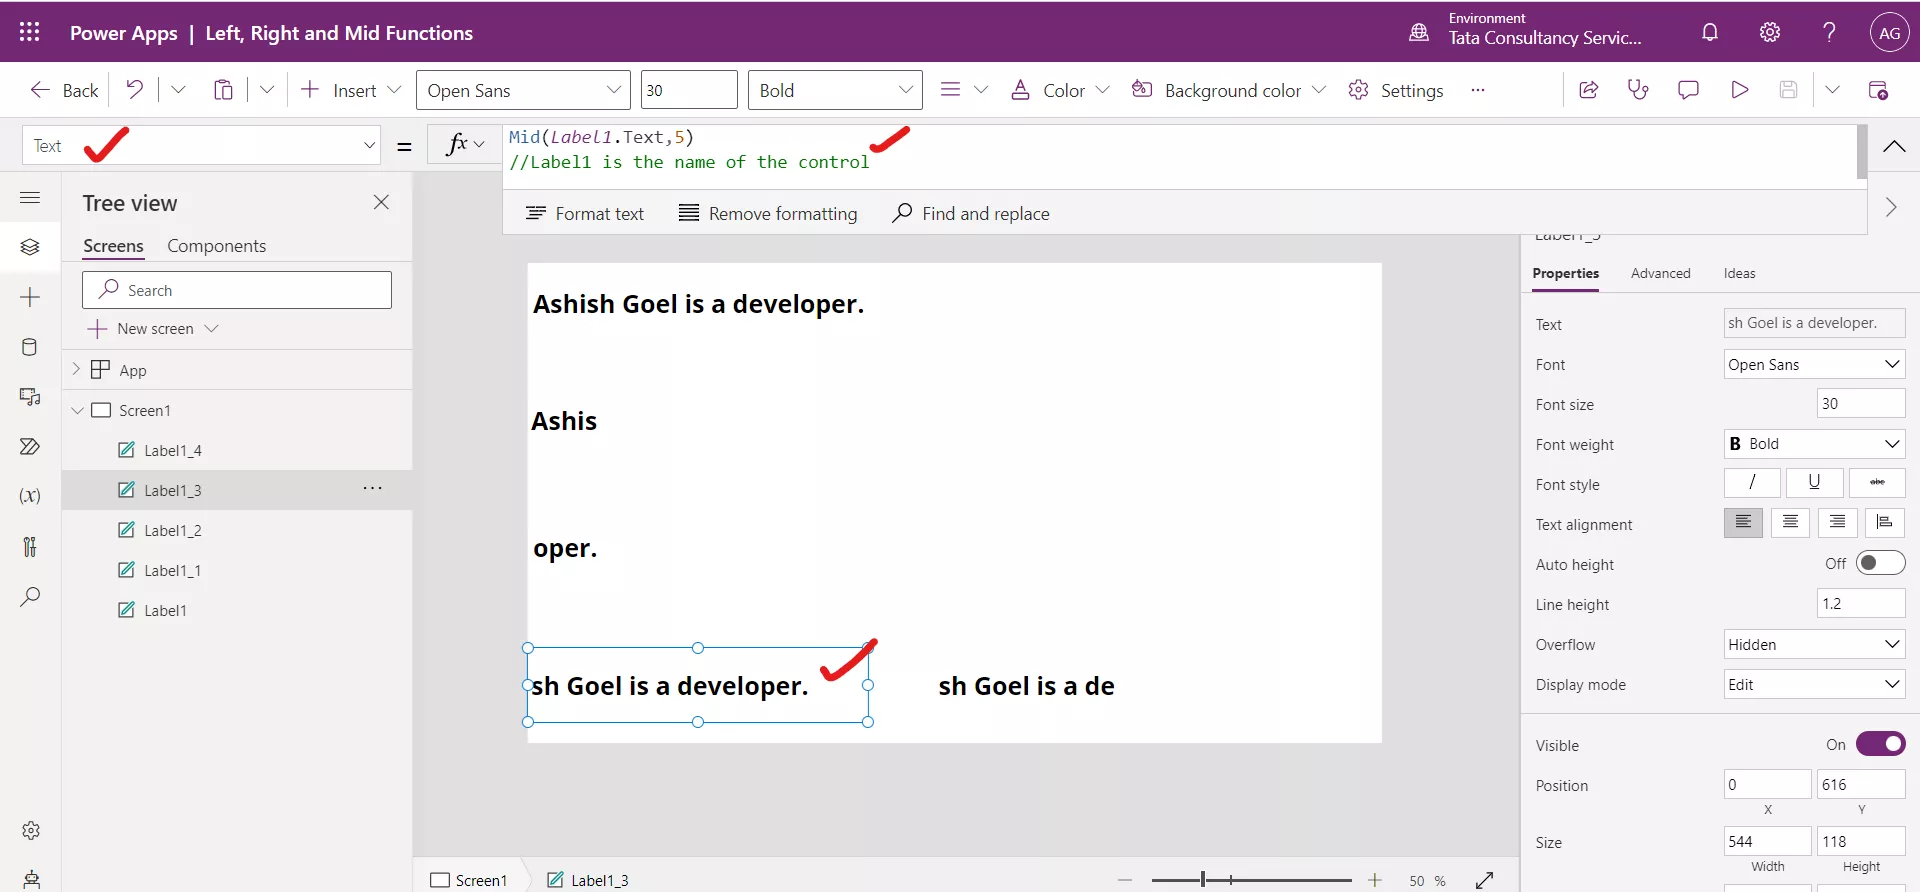Image resolution: width=1920 pixels, height=892 pixels.
Task: Set text alignment to center
Action: coord(1790,523)
